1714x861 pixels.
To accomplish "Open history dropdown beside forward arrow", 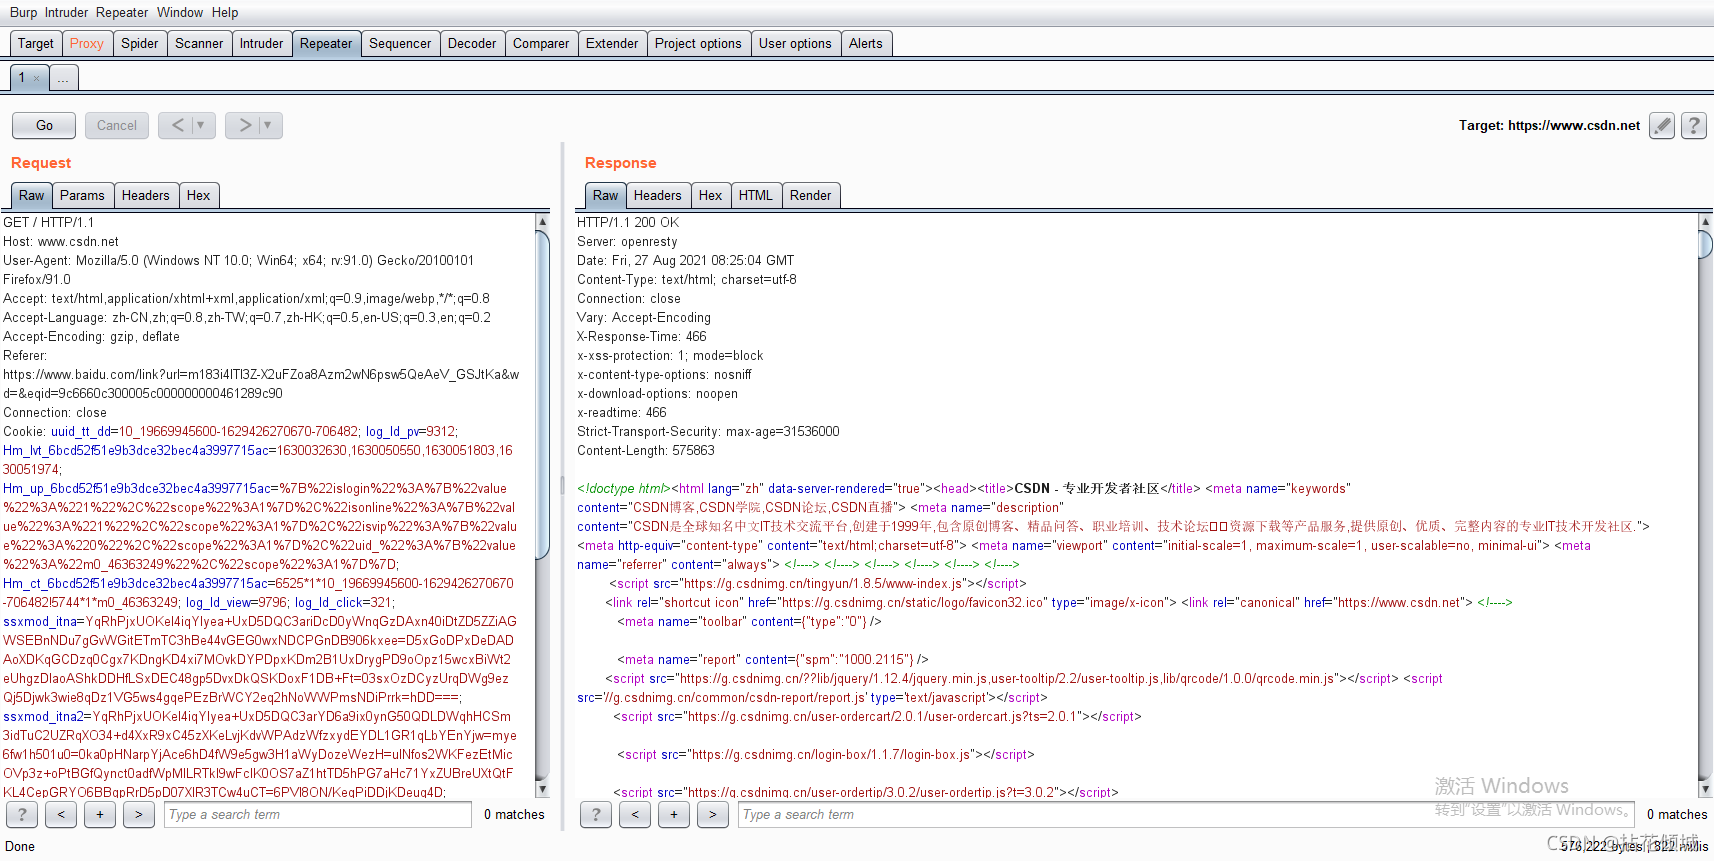I will (x=267, y=125).
